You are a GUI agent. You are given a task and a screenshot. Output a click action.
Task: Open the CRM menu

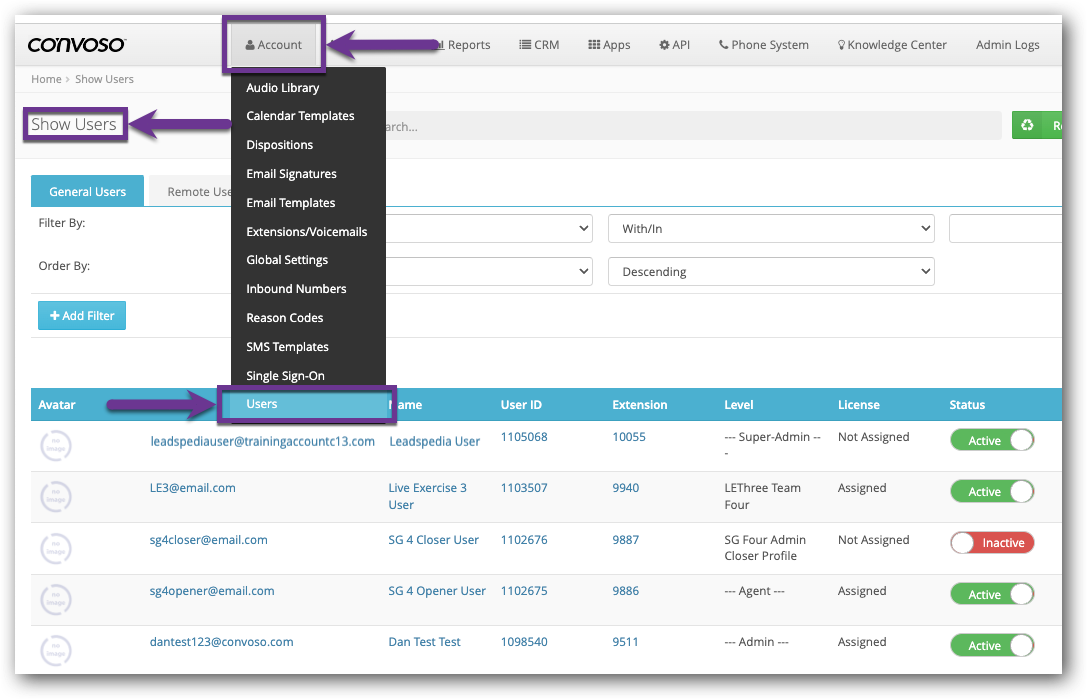(x=539, y=45)
